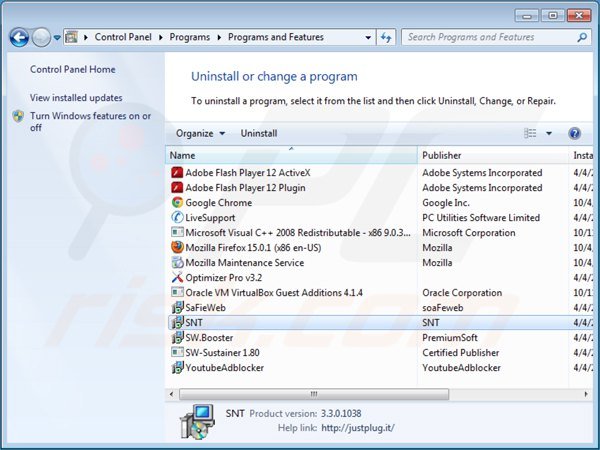This screenshot has height=450, width=600.
Task: Select Google Chrome program name
Action: (218, 202)
